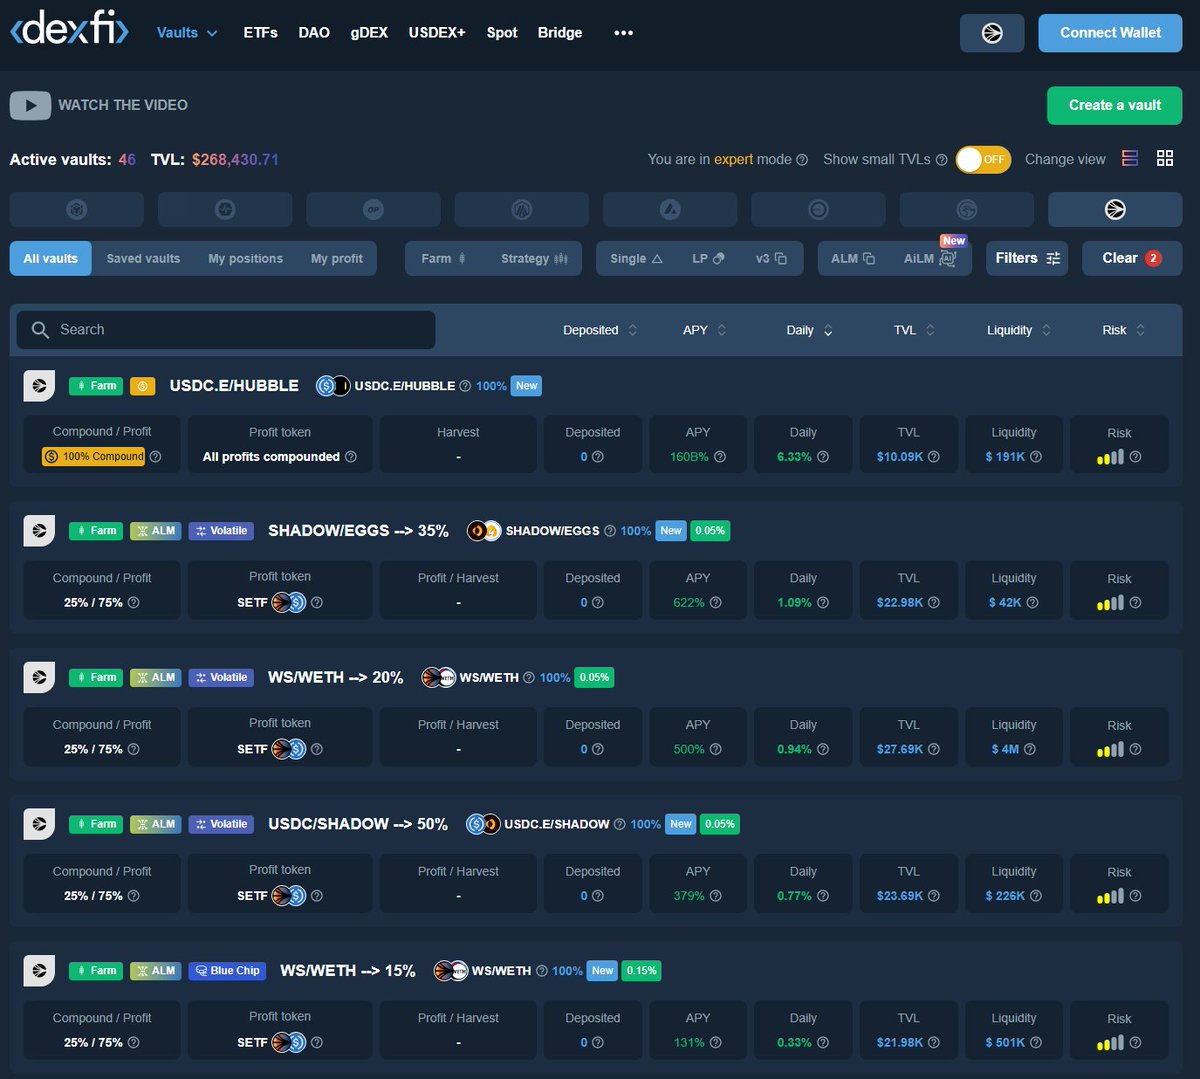
Task: Open Spot menu item
Action: pos(502,33)
